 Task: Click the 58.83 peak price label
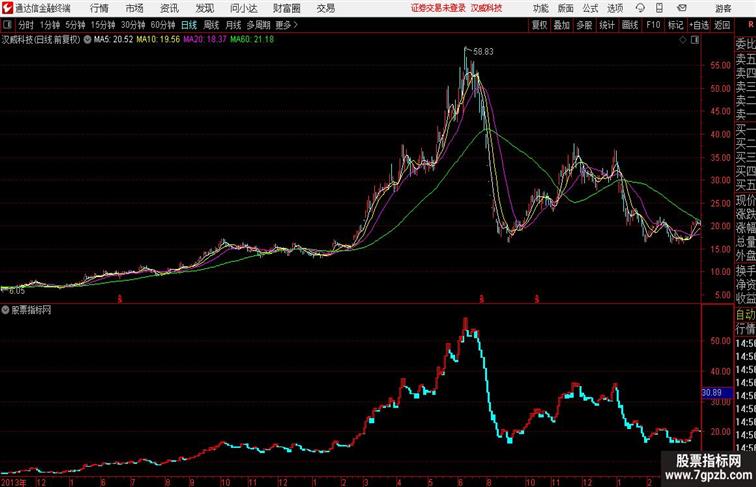coord(483,52)
